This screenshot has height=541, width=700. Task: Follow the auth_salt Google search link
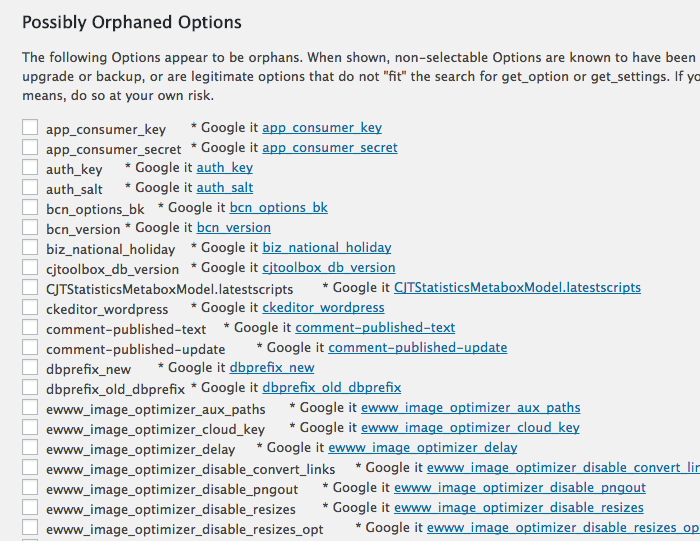(x=225, y=187)
